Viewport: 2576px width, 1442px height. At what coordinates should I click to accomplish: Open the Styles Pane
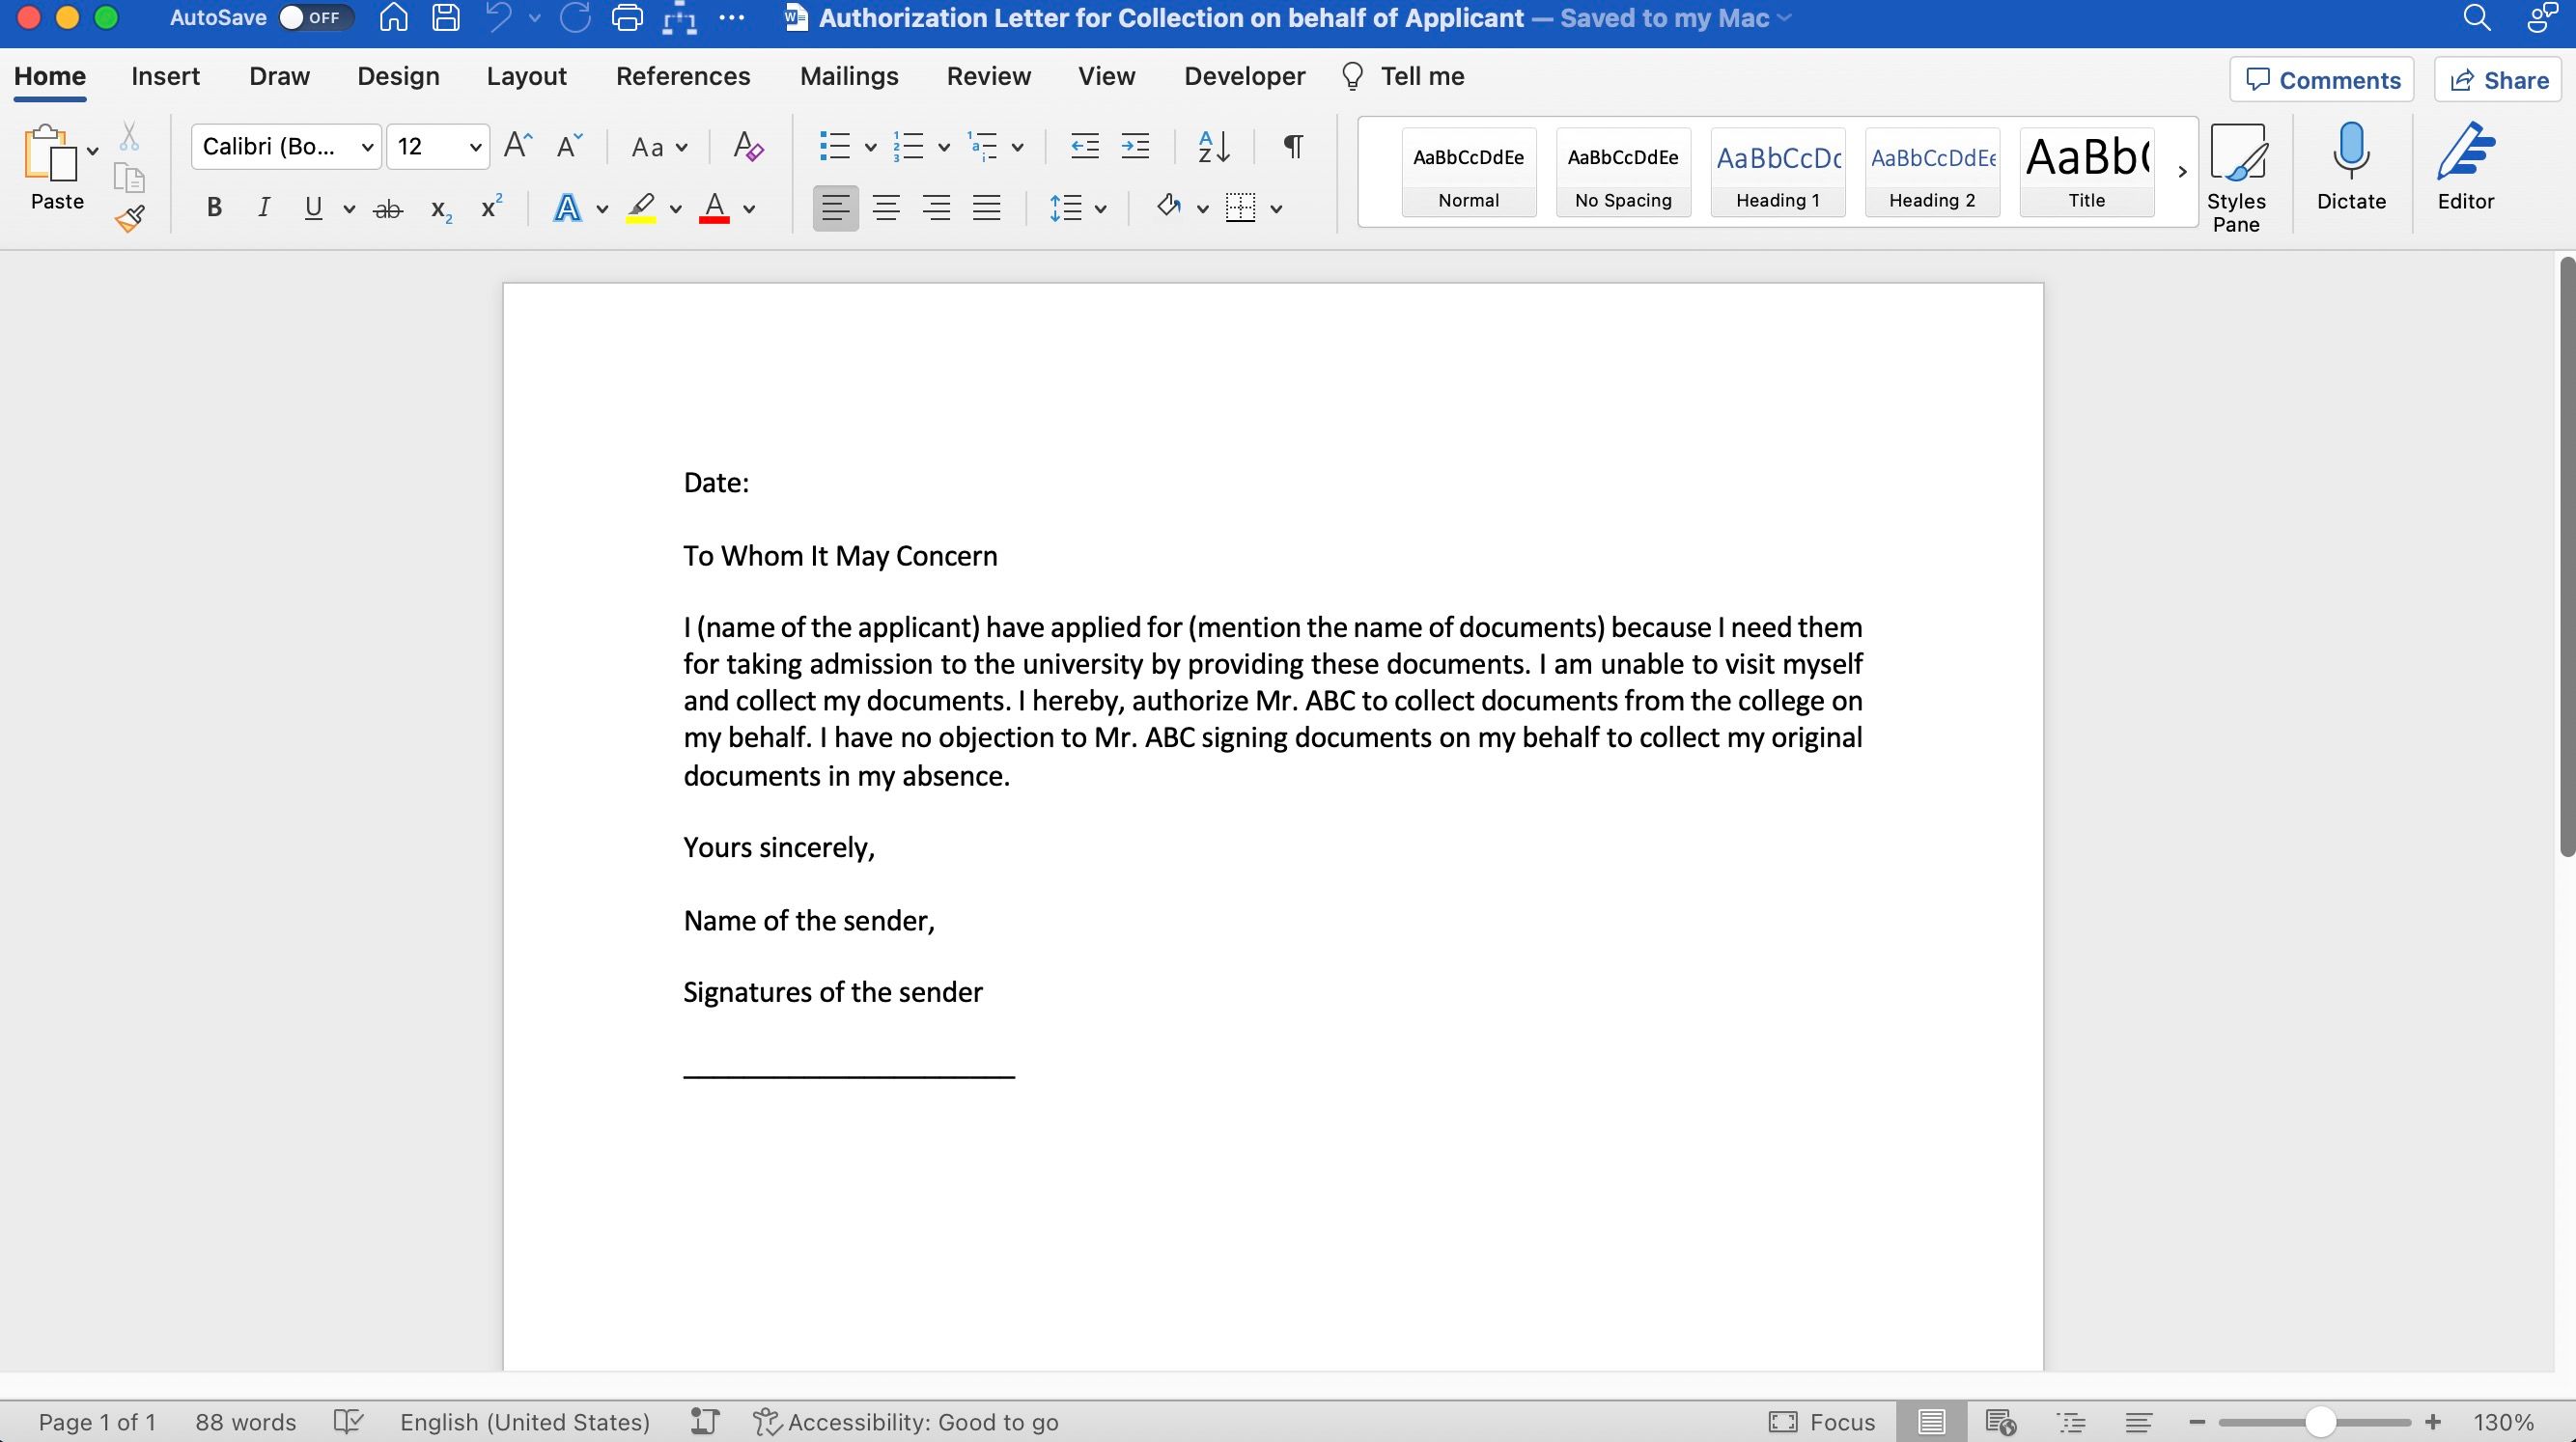click(2236, 178)
